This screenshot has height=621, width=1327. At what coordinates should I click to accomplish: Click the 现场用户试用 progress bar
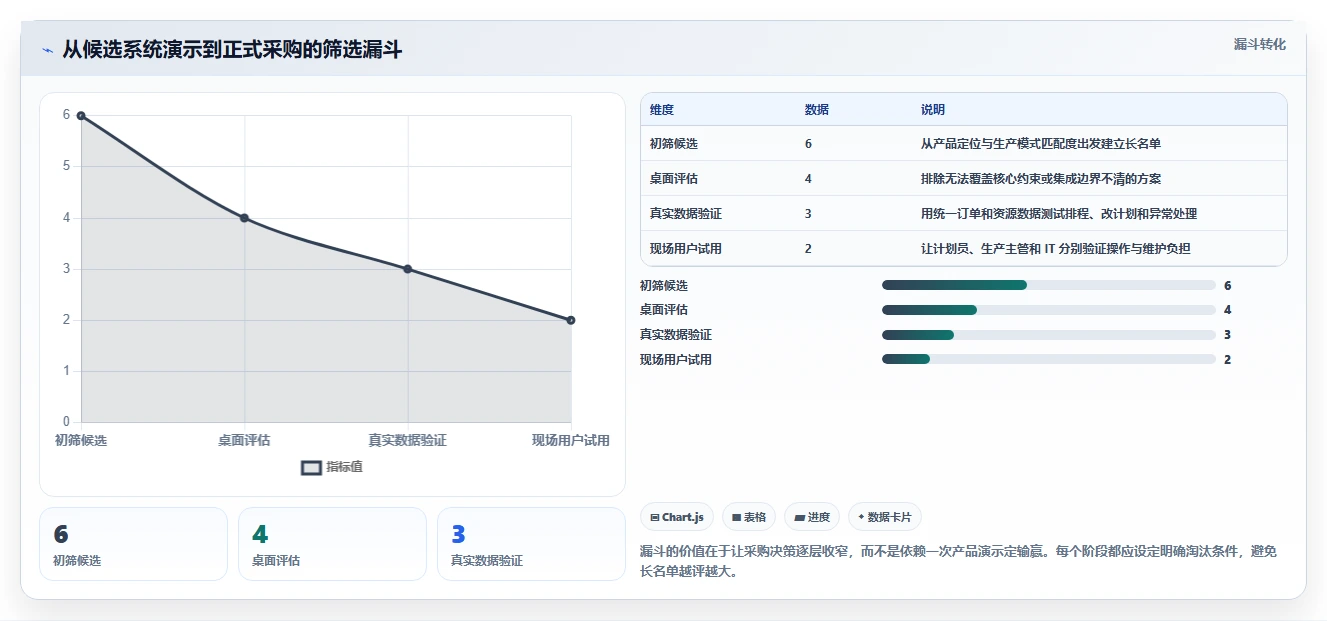click(1049, 359)
